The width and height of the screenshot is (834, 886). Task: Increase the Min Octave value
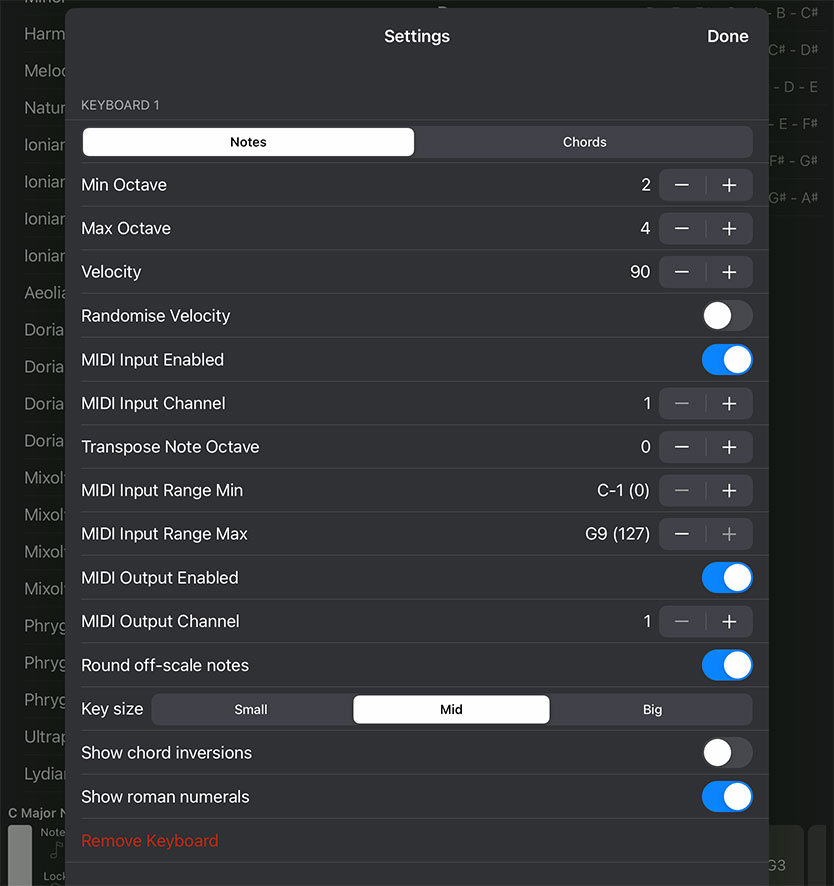pyautogui.click(x=728, y=185)
